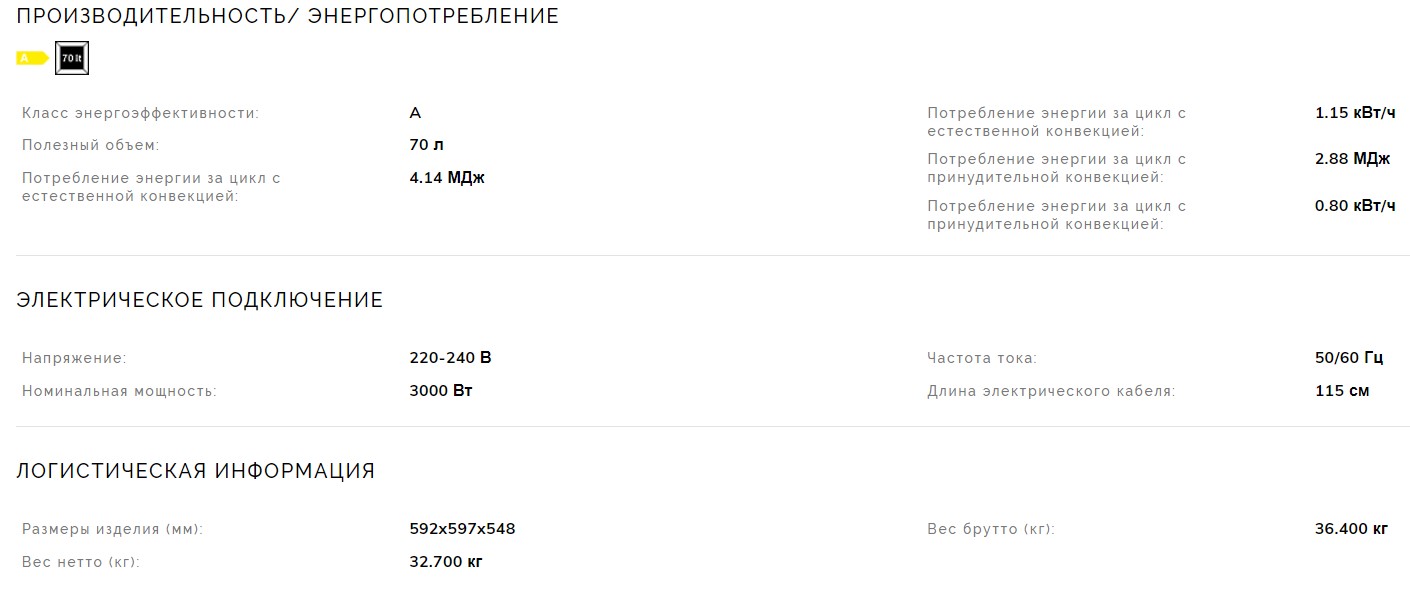Click the Напряжение label

coord(74,358)
